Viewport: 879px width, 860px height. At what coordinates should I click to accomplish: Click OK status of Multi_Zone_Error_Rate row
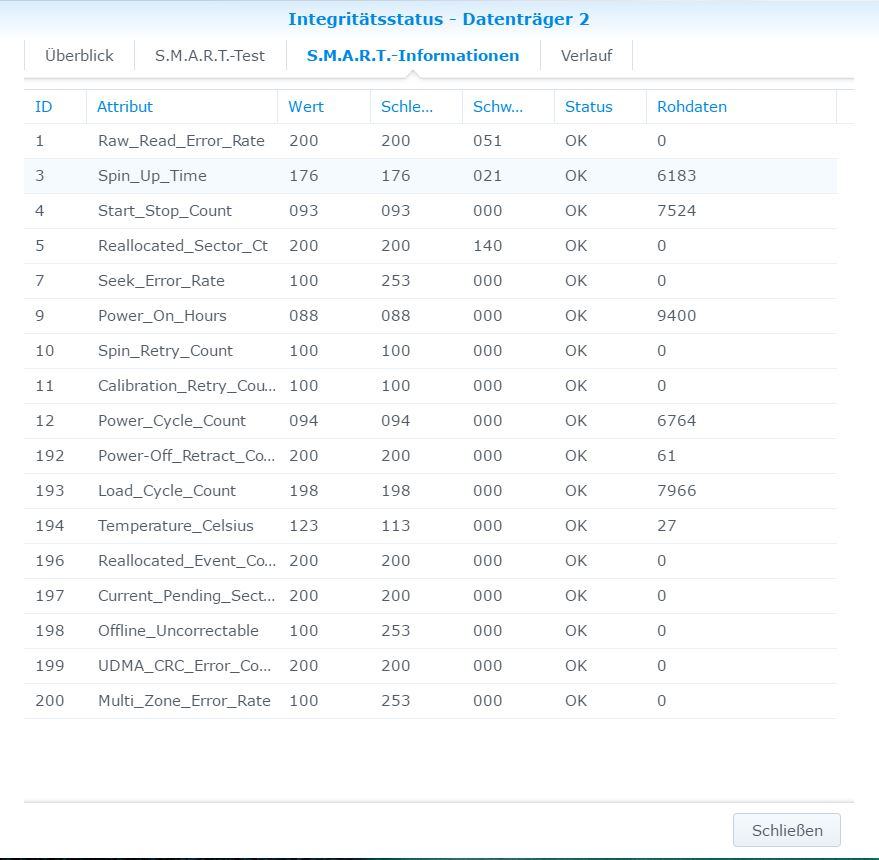pyautogui.click(x=576, y=701)
